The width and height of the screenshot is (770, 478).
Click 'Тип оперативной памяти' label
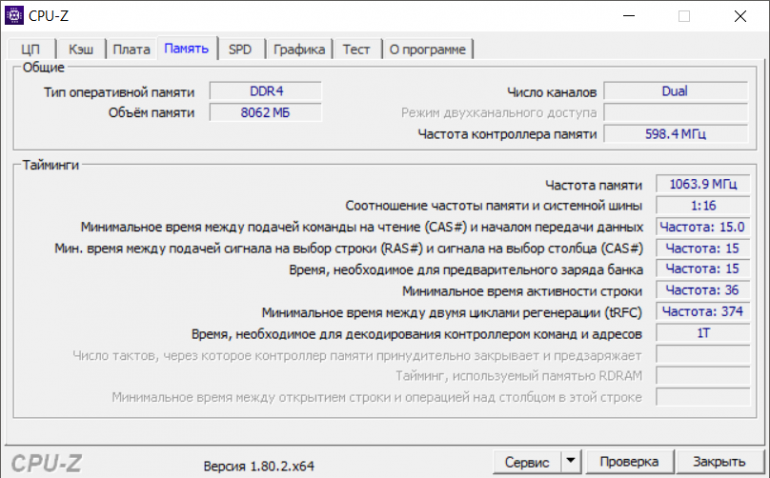[x=119, y=92]
